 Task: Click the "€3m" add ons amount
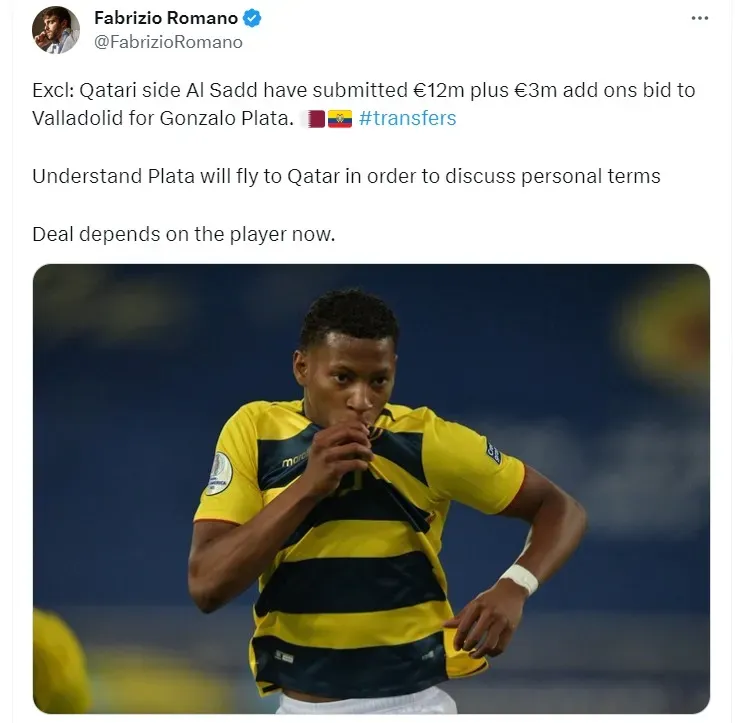point(535,90)
